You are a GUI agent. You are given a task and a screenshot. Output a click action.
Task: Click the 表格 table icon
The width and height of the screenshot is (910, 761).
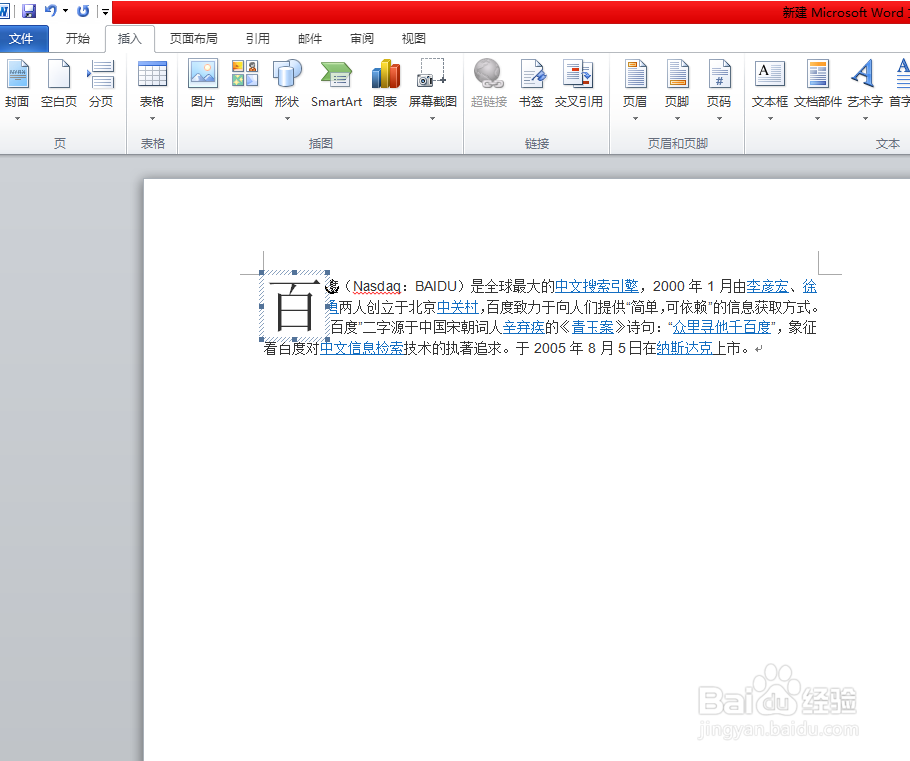[x=152, y=74]
